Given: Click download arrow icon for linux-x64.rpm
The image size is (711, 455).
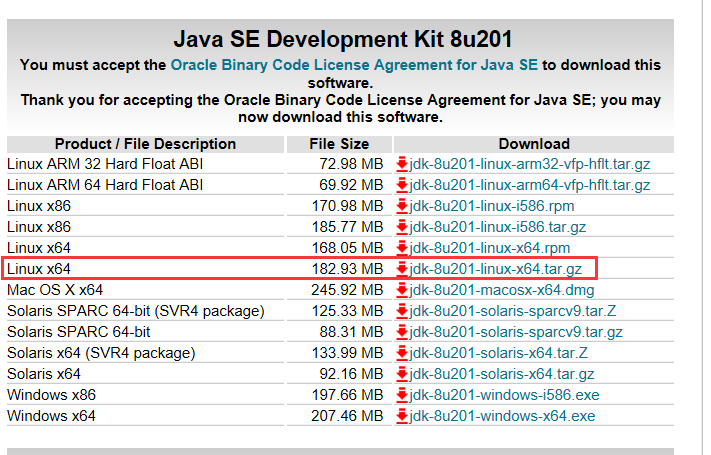Looking at the screenshot, I should click(402, 248).
